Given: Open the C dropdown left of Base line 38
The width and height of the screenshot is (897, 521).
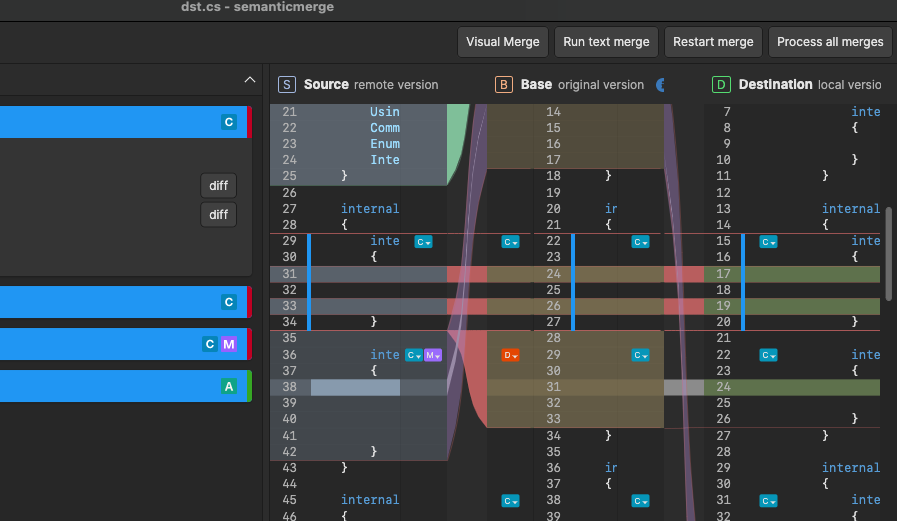Looking at the screenshot, I should pyautogui.click(x=510, y=501).
